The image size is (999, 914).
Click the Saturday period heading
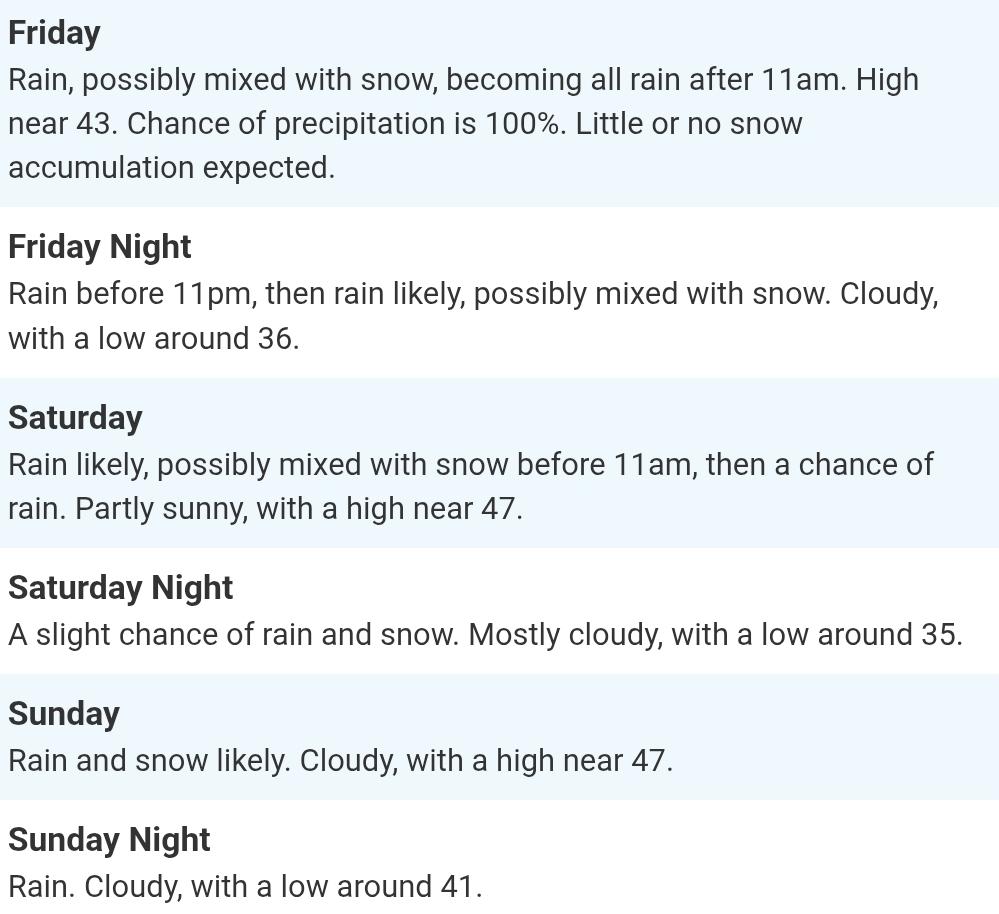coord(75,418)
